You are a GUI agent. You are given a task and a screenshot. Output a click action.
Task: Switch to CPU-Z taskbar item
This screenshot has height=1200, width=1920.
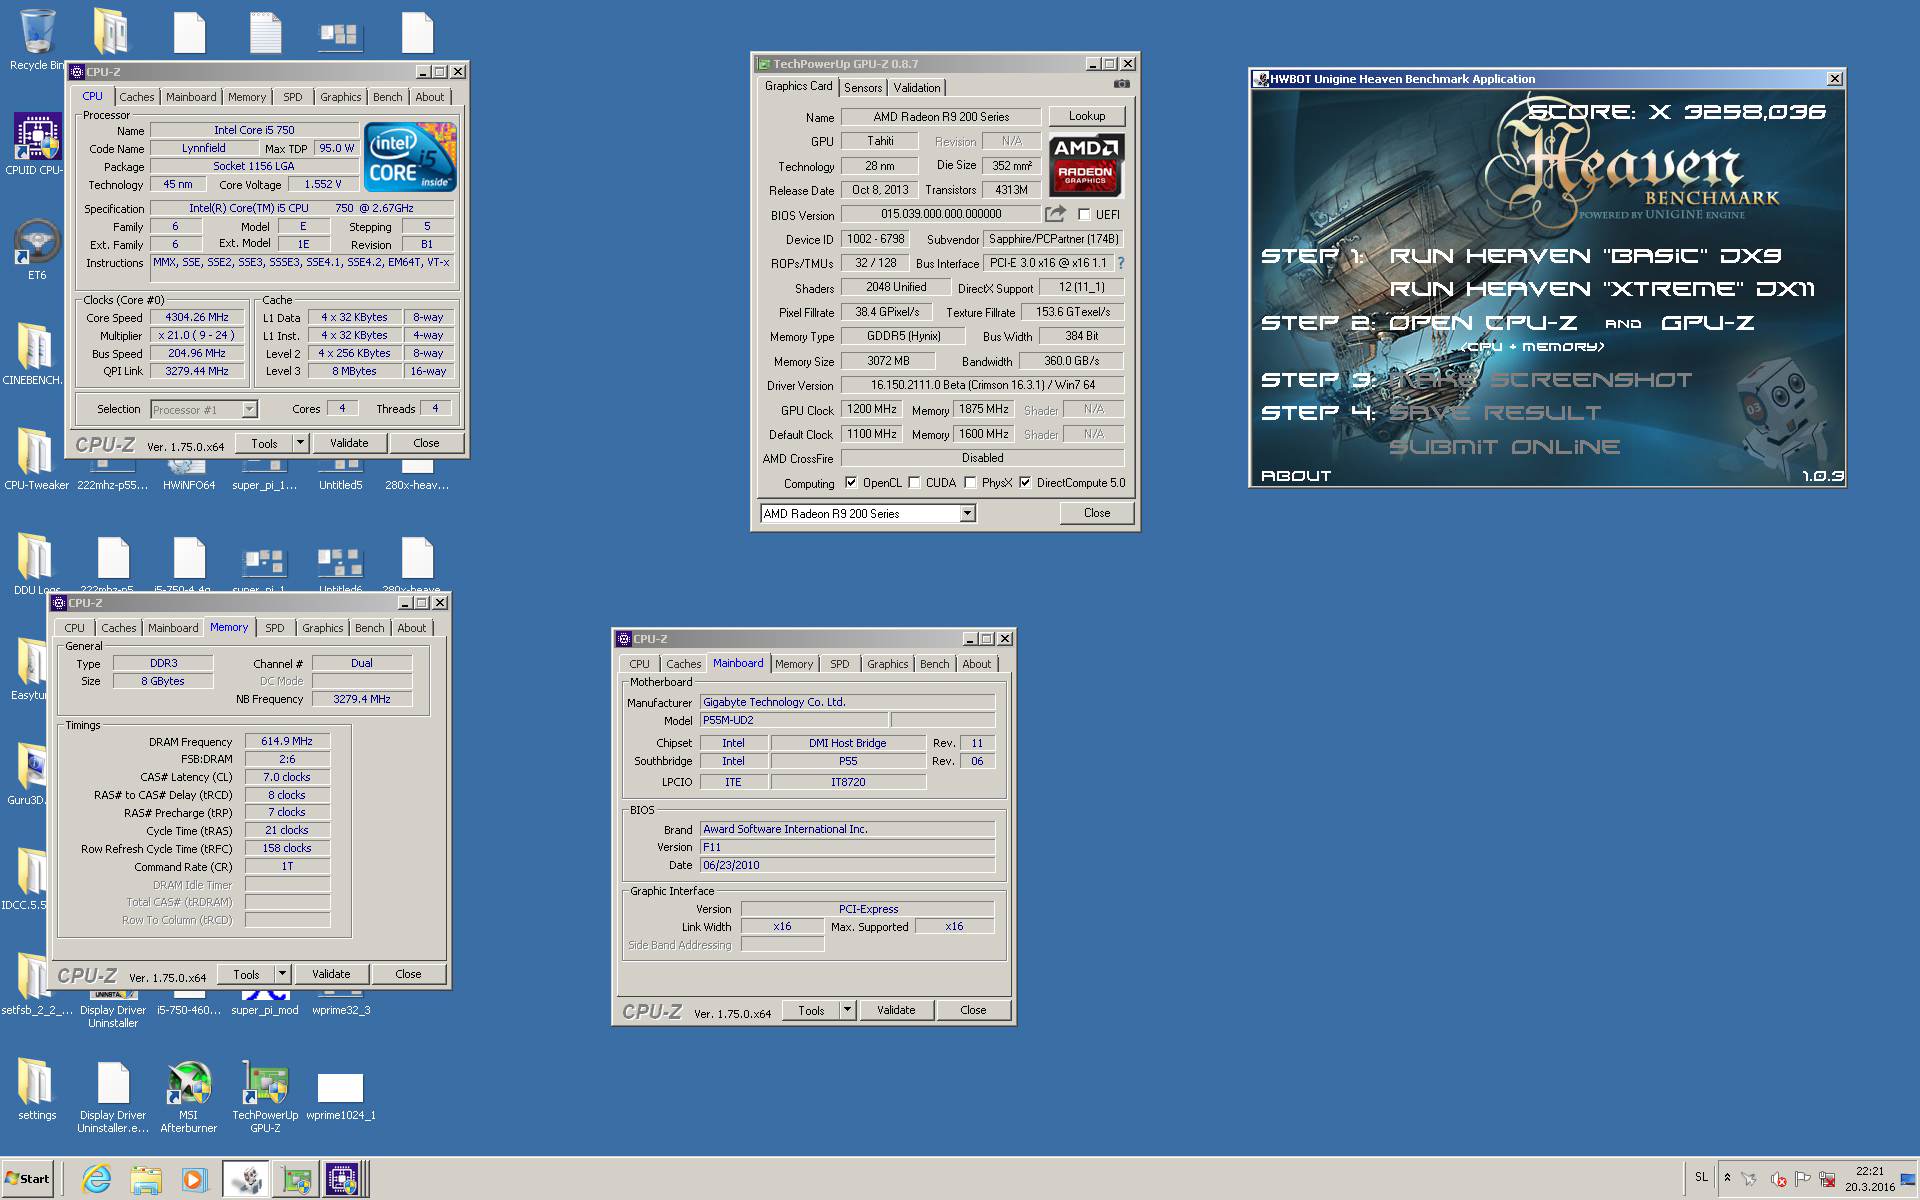coord(343,1179)
